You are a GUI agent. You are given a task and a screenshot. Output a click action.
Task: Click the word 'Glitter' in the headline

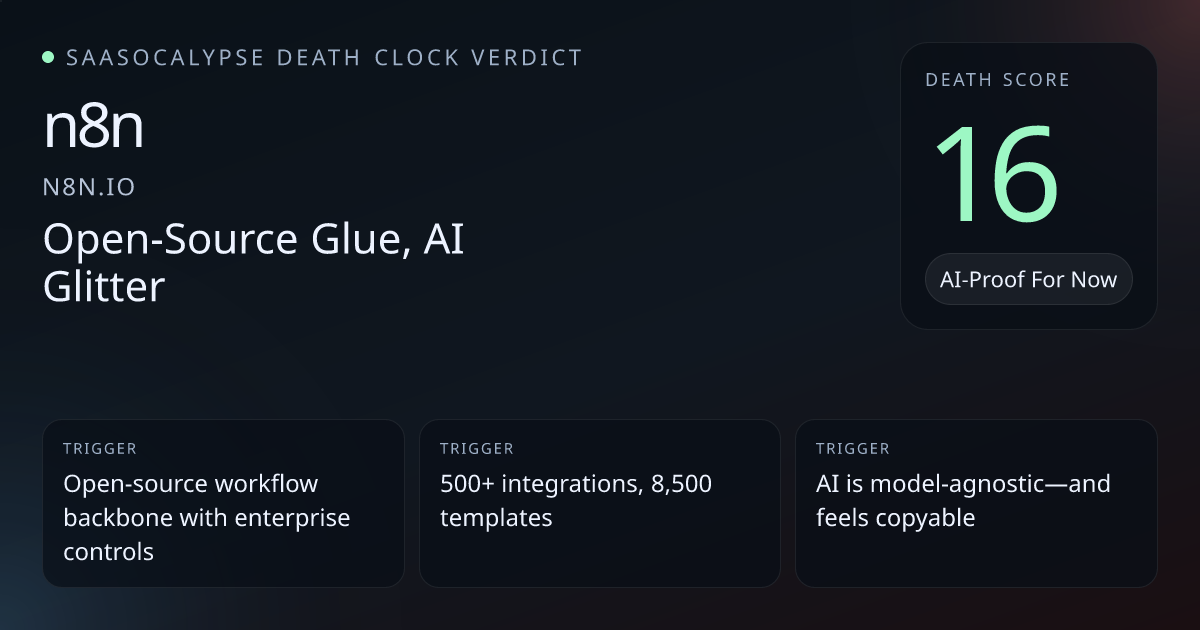[103, 287]
